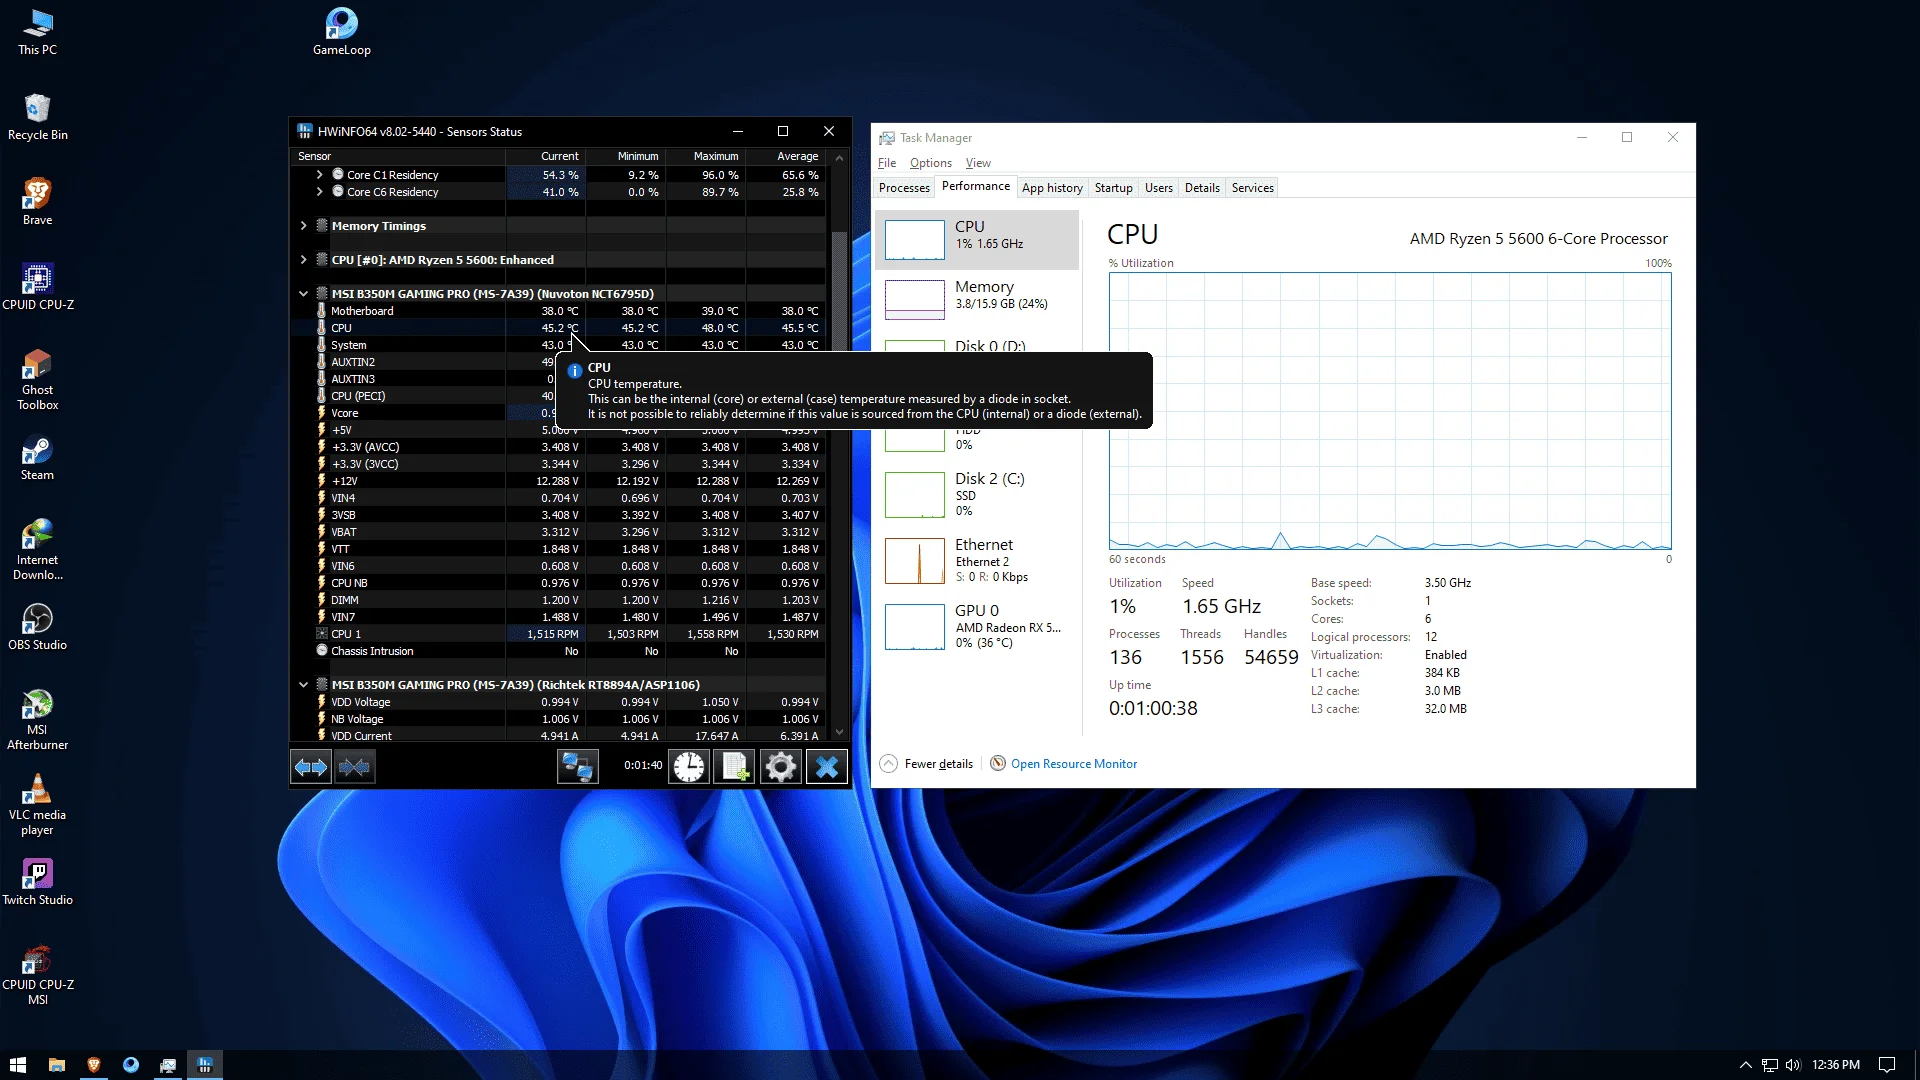Expand the Memory Timings sensor group
Screen dimensions: 1920x1080
(303, 226)
